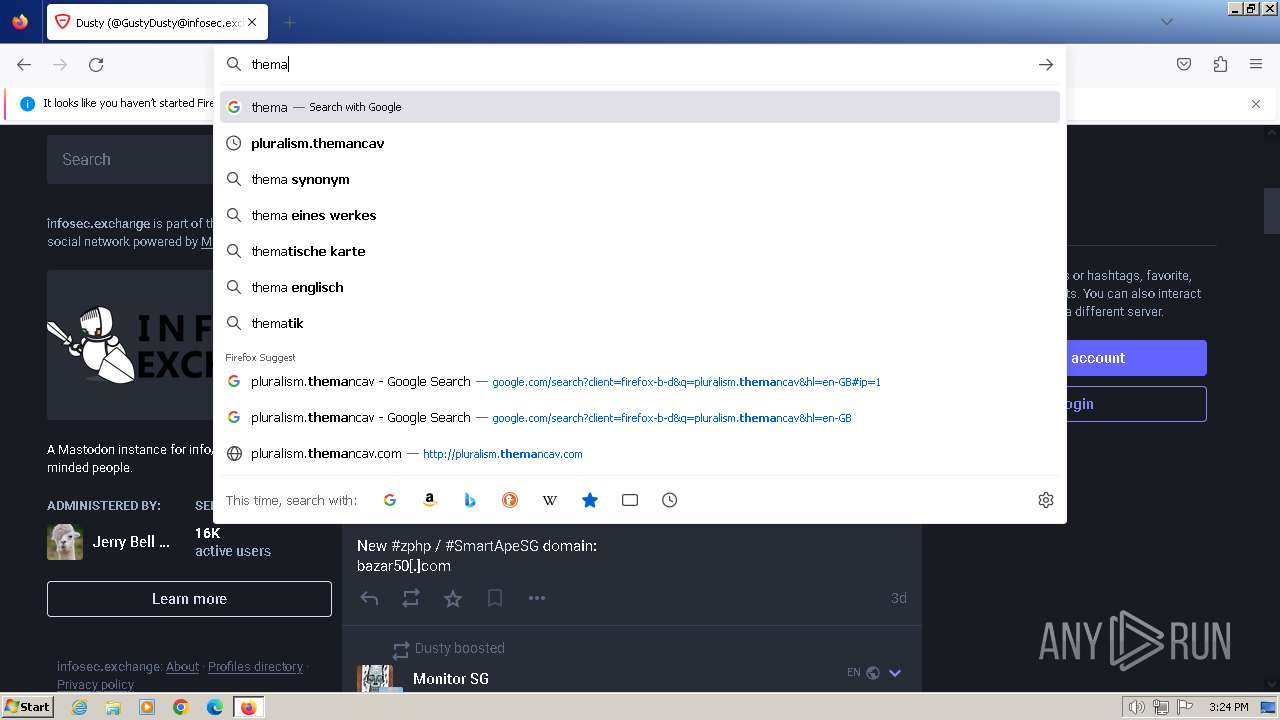Open search settings gear icon
The image size is (1280, 720).
point(1046,500)
